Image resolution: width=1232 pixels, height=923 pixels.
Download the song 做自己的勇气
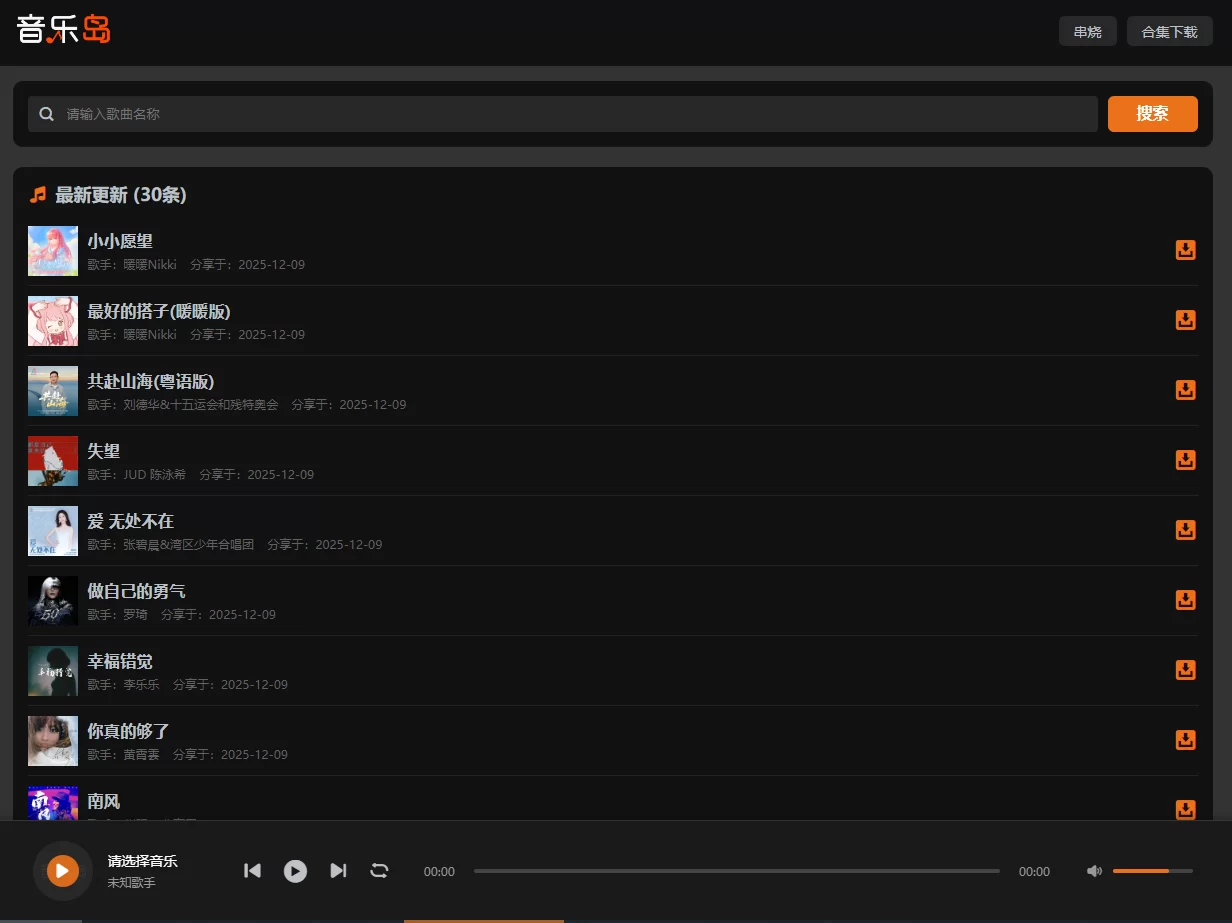point(1185,600)
